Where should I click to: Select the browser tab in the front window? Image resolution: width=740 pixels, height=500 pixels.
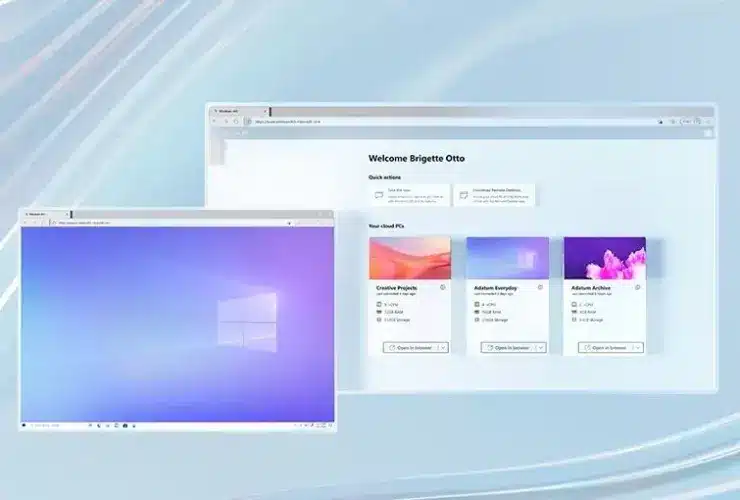coord(46,214)
